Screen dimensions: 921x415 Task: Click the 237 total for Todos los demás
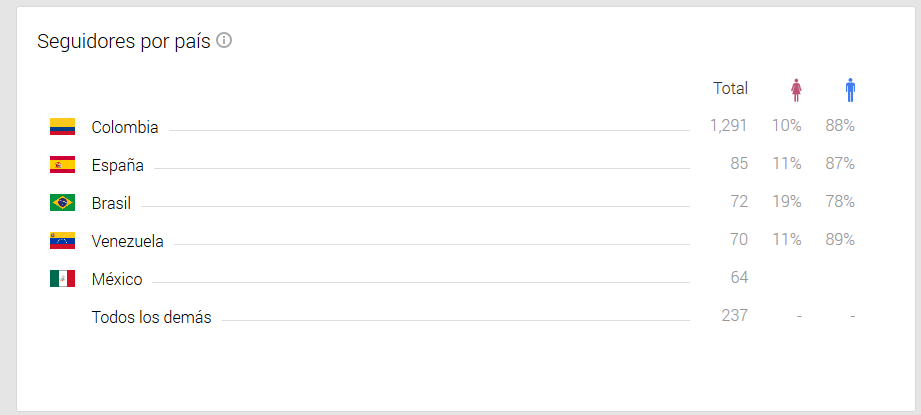click(734, 316)
